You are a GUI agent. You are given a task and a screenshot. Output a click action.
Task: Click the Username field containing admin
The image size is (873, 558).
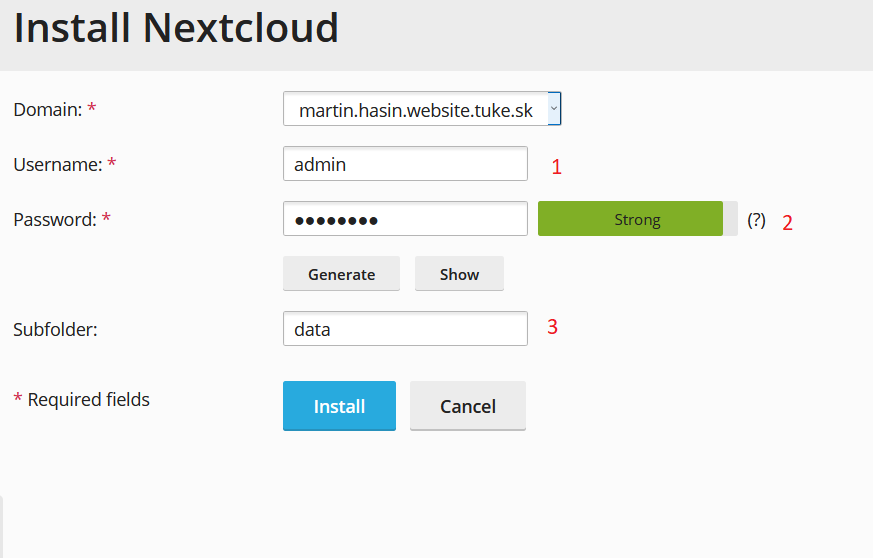pyautogui.click(x=405, y=164)
